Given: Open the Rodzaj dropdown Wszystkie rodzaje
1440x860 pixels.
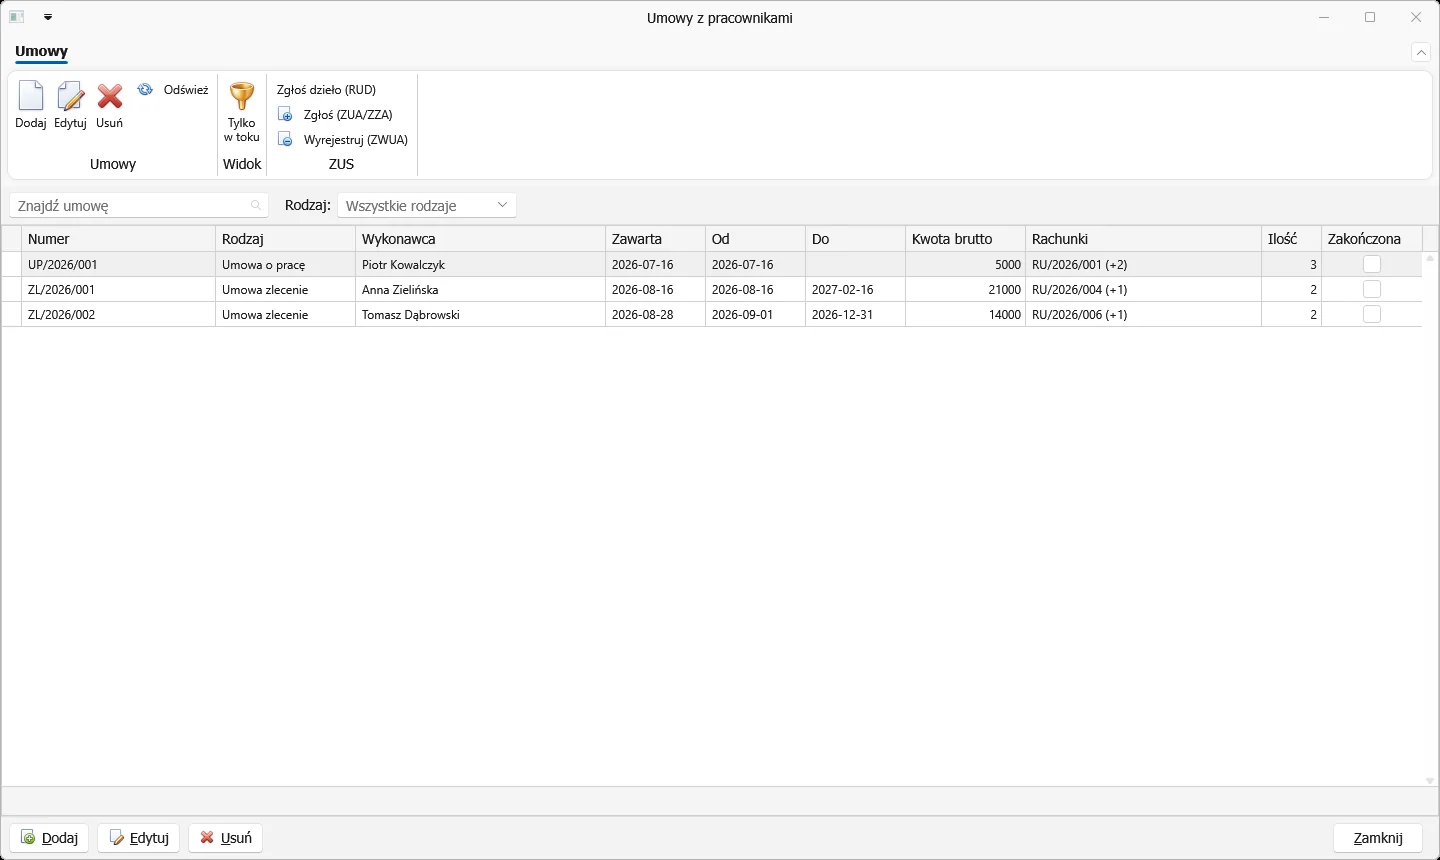Looking at the screenshot, I should (427, 206).
